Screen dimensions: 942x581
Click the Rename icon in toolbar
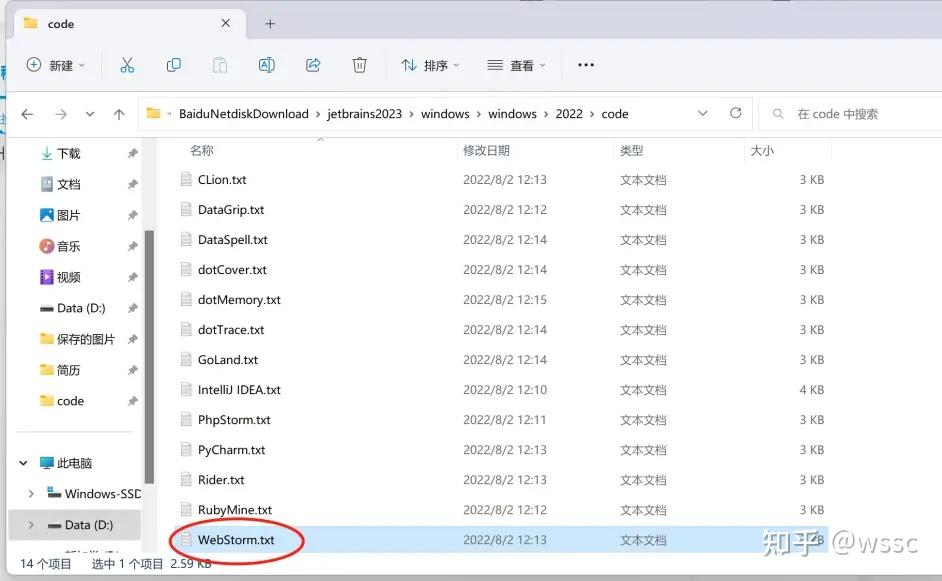(x=267, y=65)
